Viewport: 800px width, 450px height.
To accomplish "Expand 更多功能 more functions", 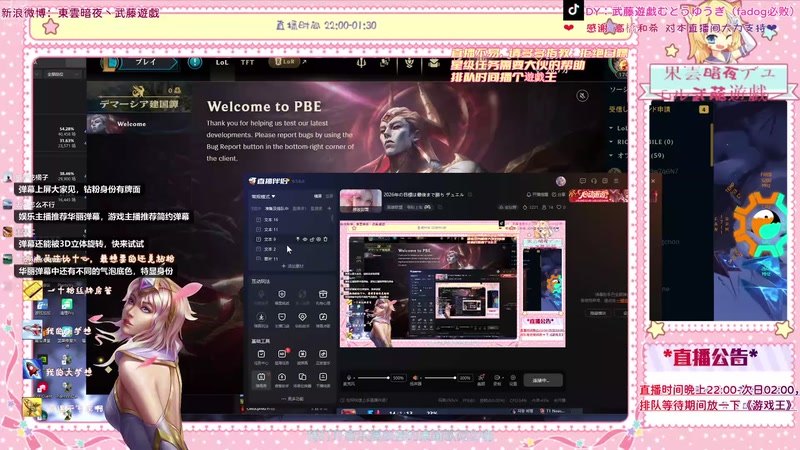I will coord(292,398).
